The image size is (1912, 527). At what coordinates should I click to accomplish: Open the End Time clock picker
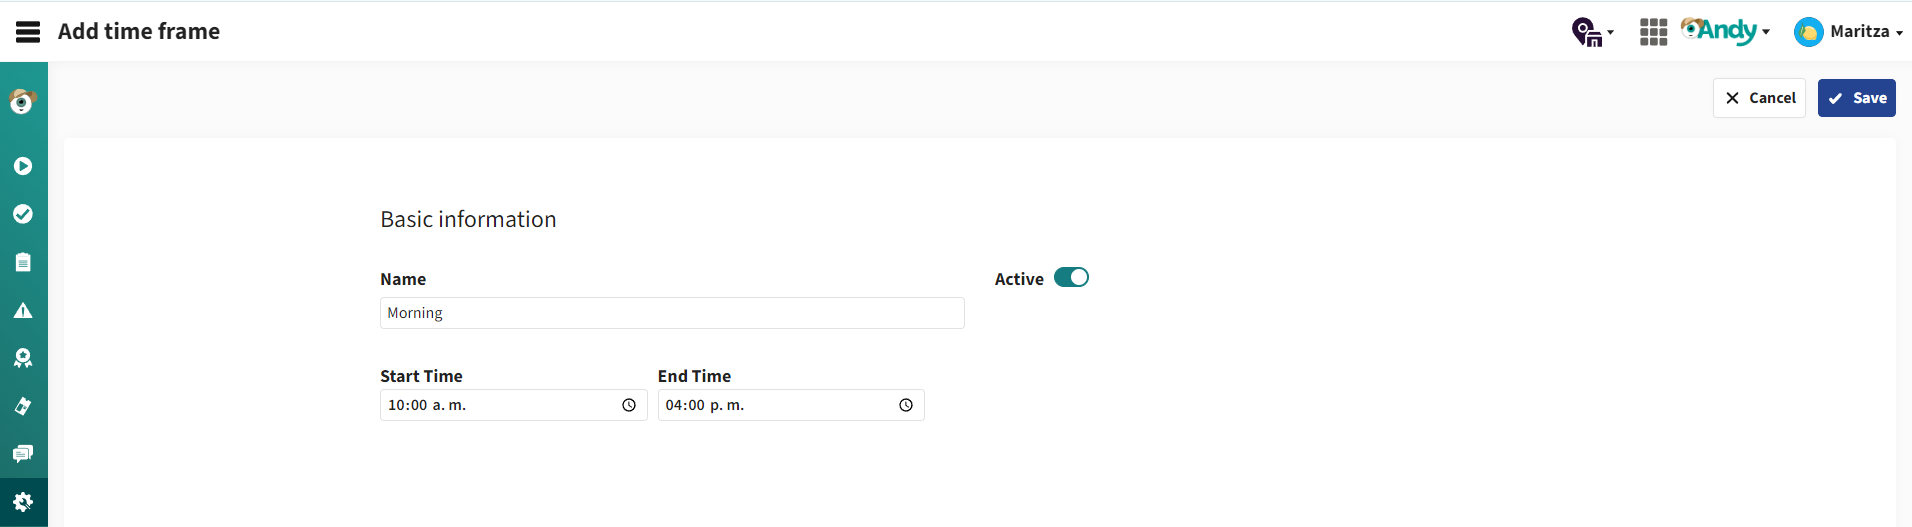906,405
